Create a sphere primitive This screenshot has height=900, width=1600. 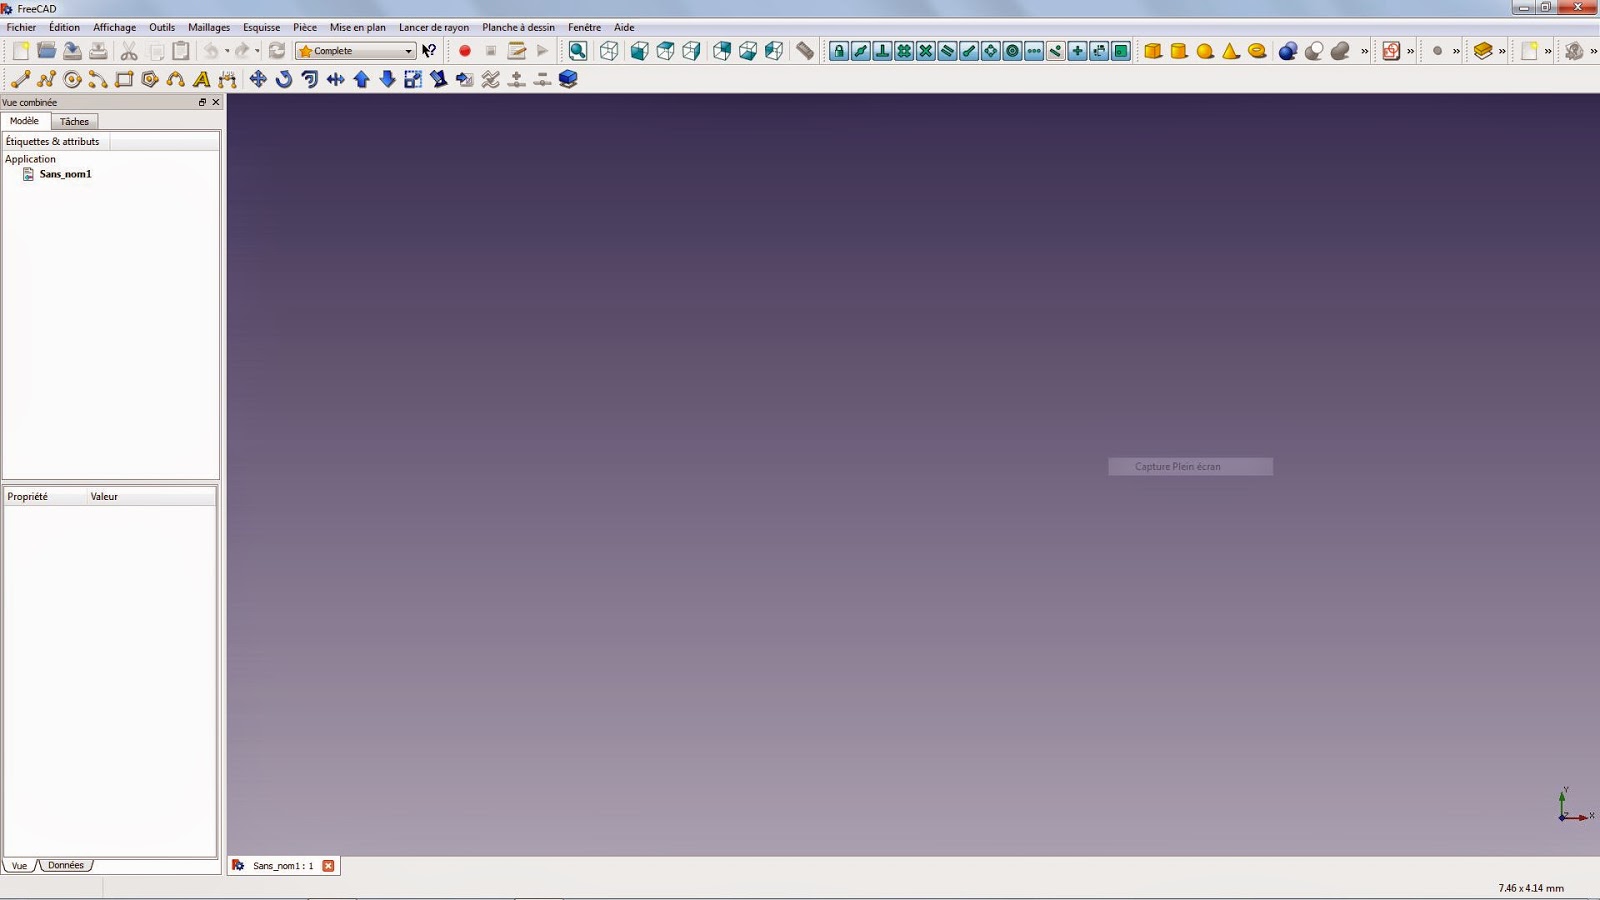1204,51
